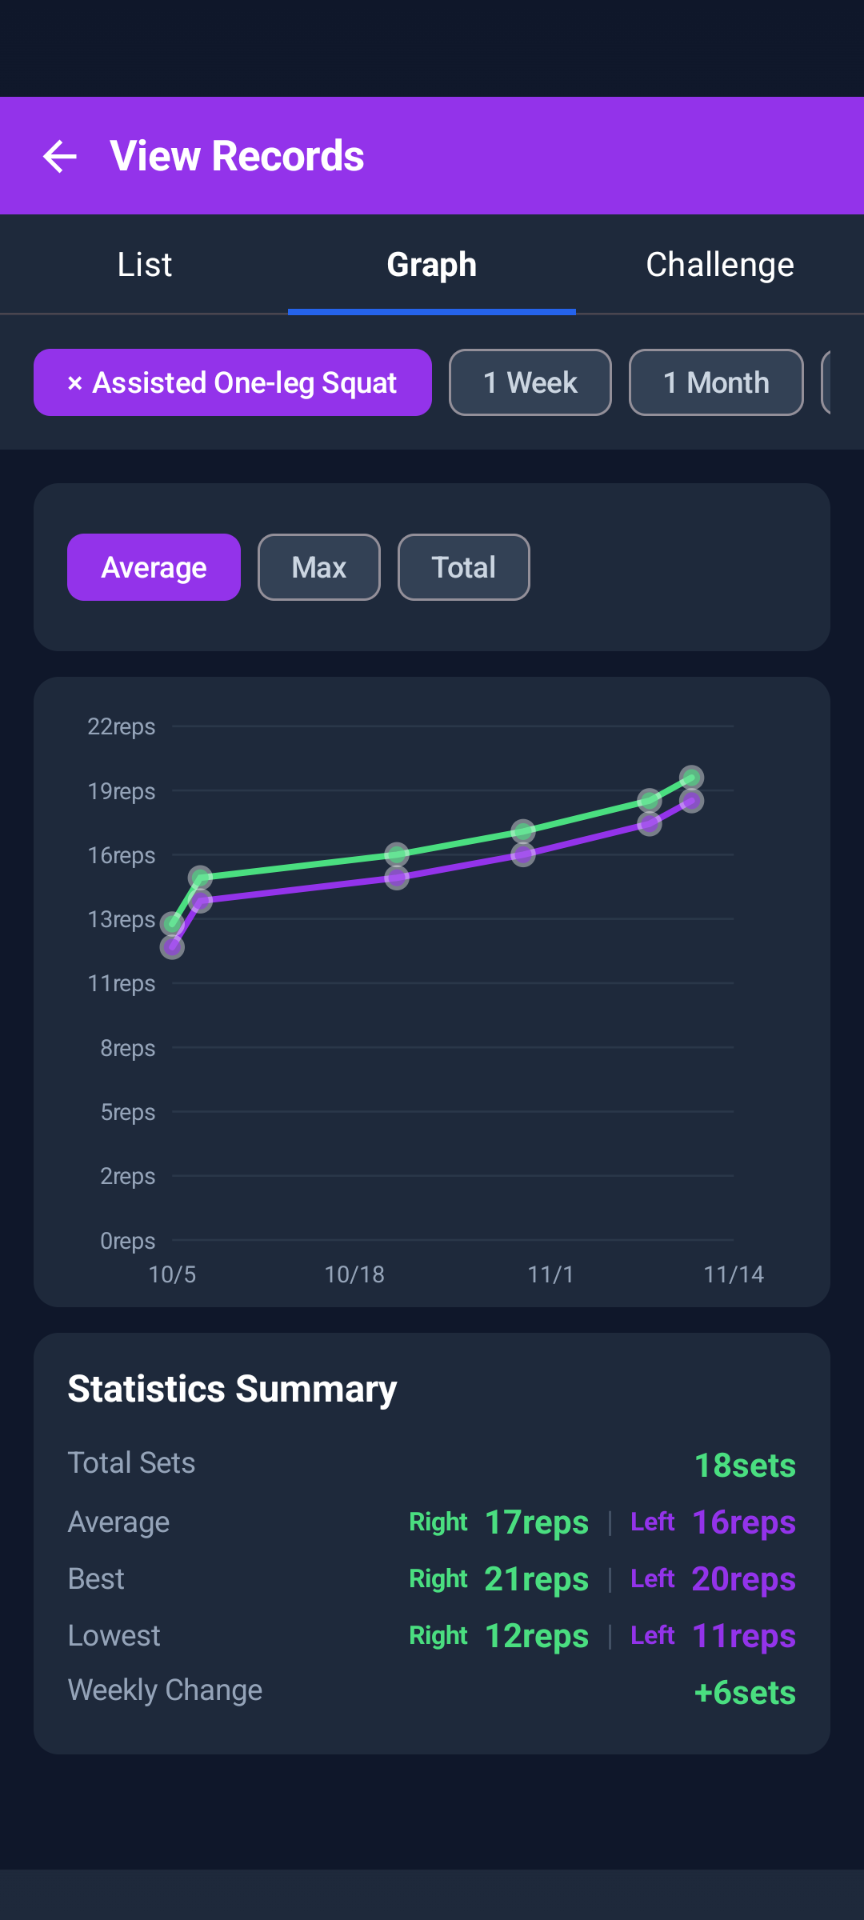The image size is (864, 1920).
Task: Select the Graph tab
Action: point(431,265)
